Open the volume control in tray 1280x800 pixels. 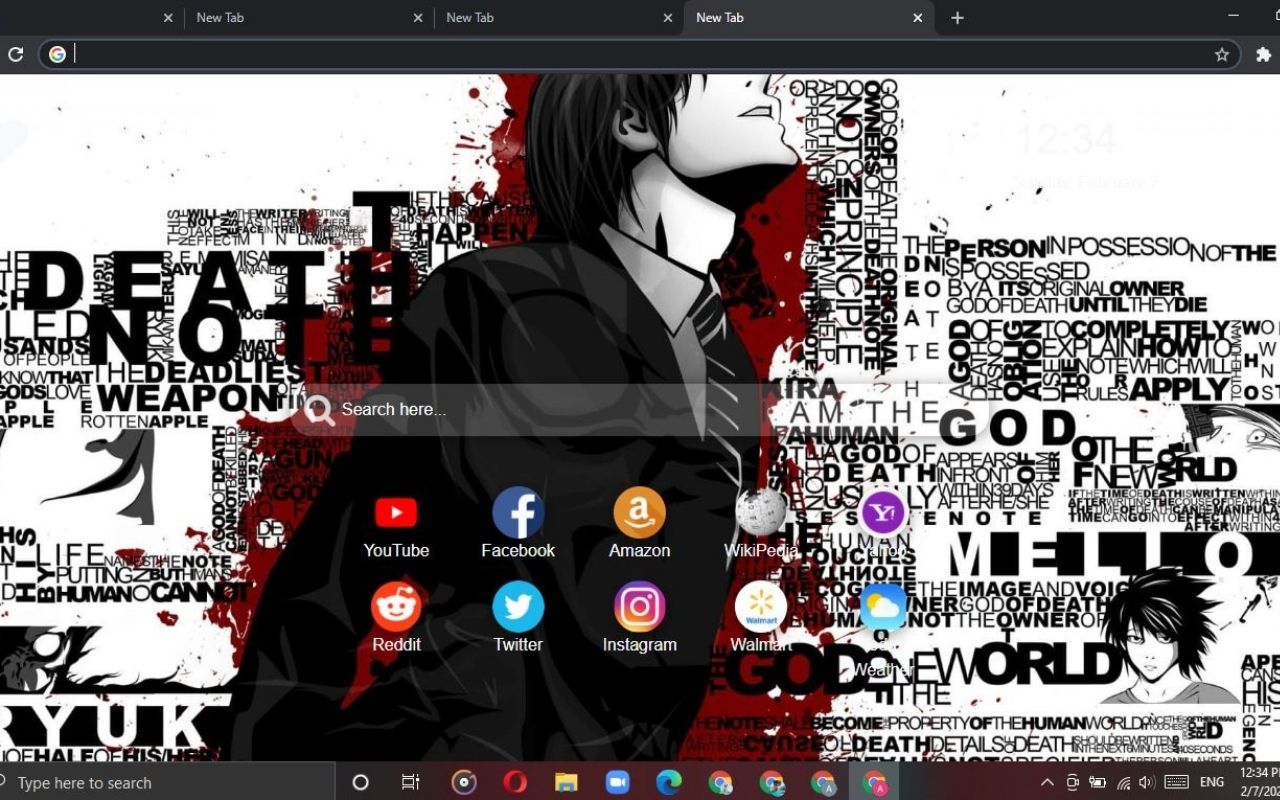click(1146, 782)
